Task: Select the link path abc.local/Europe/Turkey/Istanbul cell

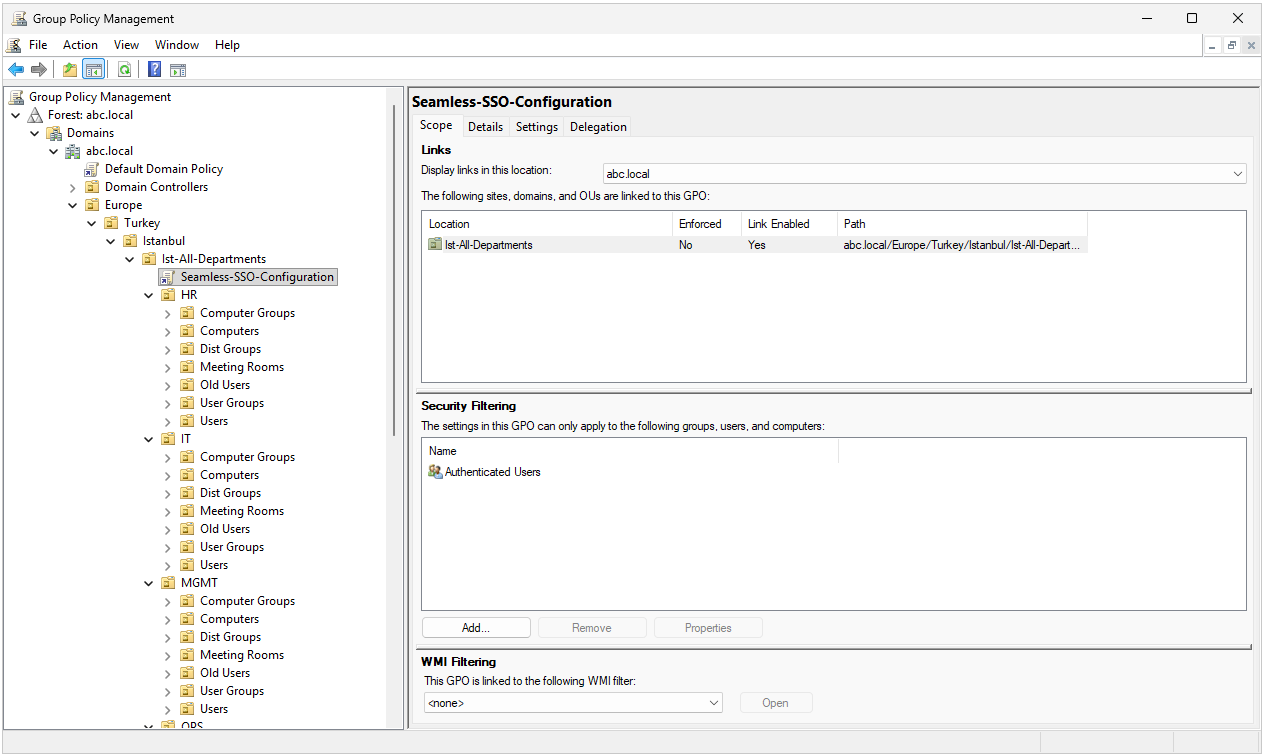Action: click(x=961, y=245)
